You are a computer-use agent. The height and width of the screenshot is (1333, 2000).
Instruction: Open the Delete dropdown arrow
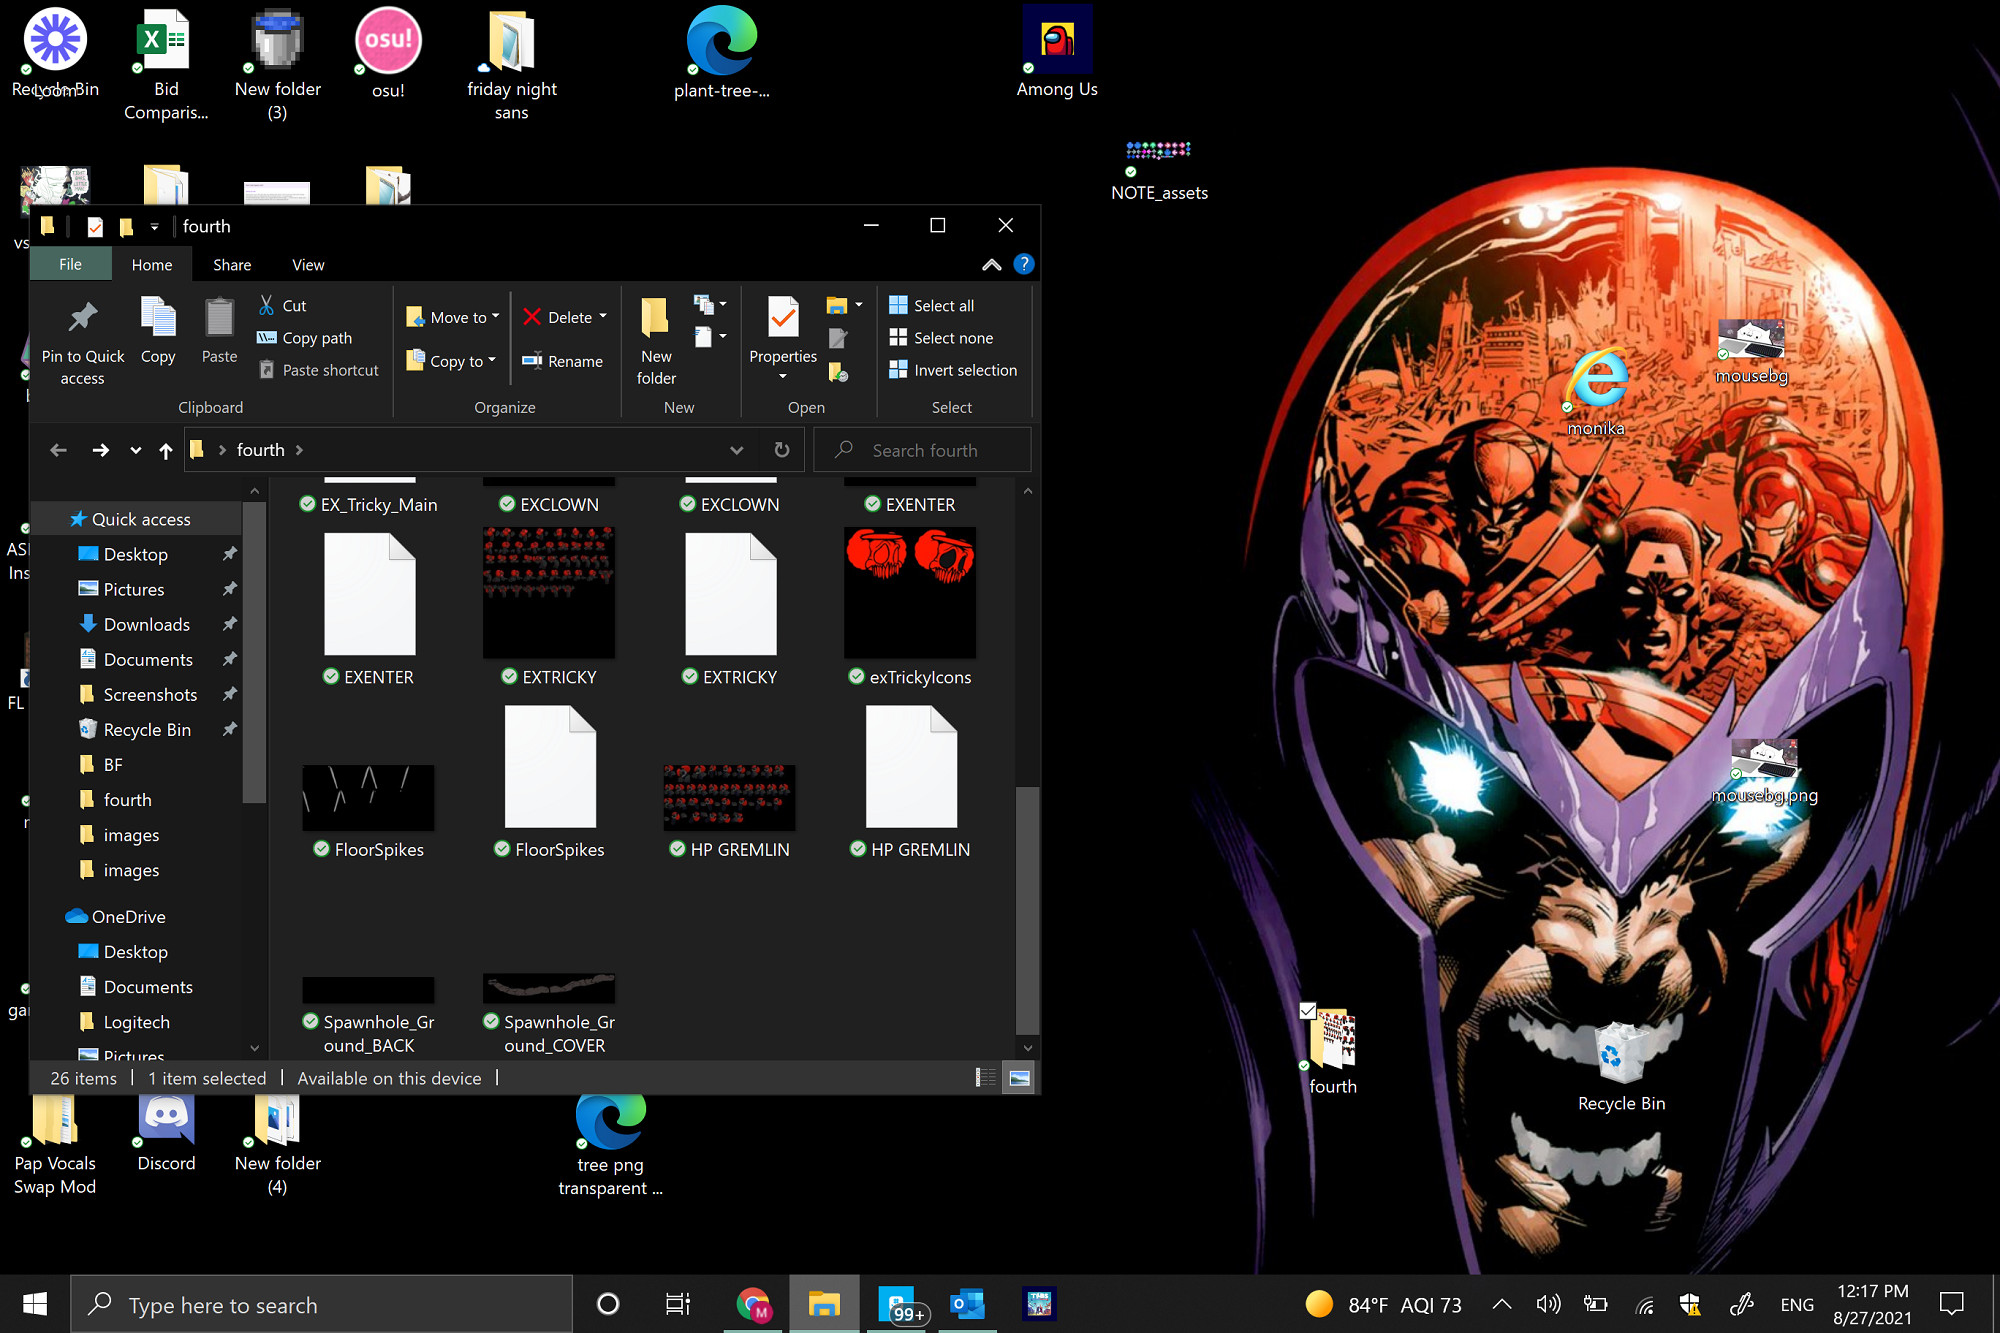click(x=603, y=317)
